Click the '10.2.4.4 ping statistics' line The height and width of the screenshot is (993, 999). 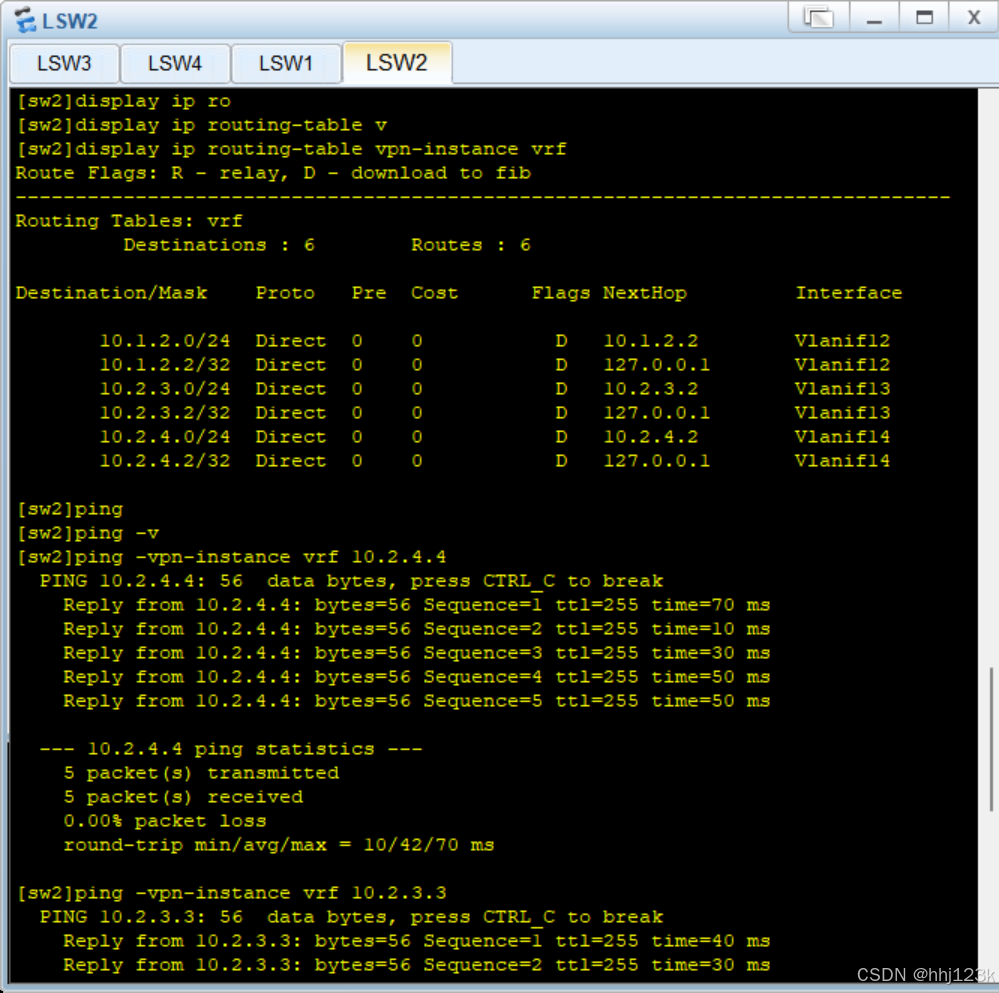[231, 749]
